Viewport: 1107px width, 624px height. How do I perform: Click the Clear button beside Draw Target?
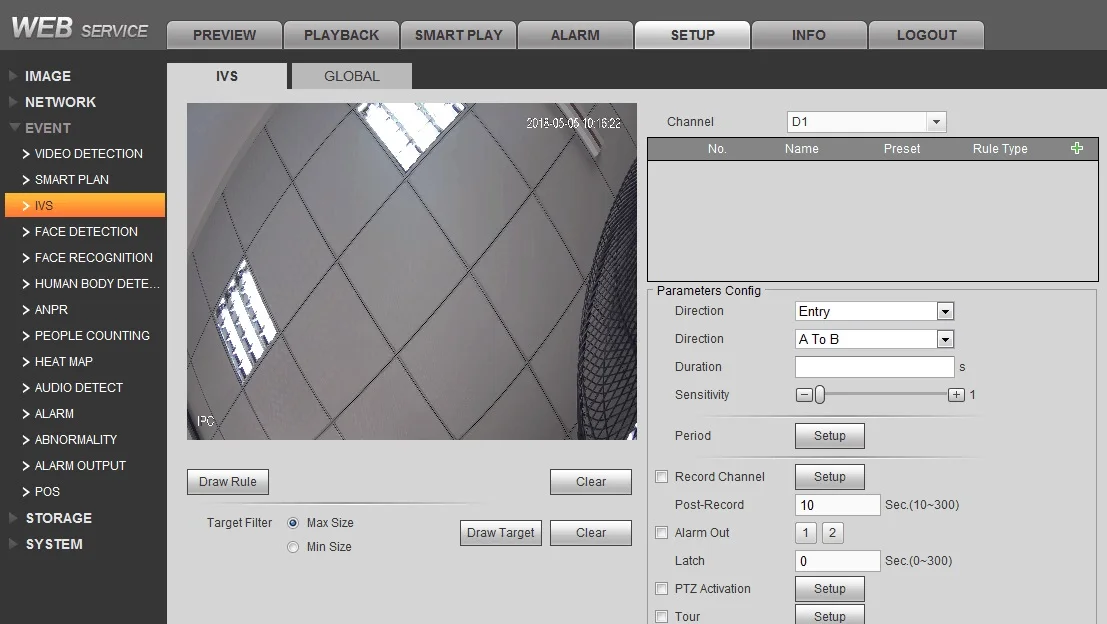point(591,533)
